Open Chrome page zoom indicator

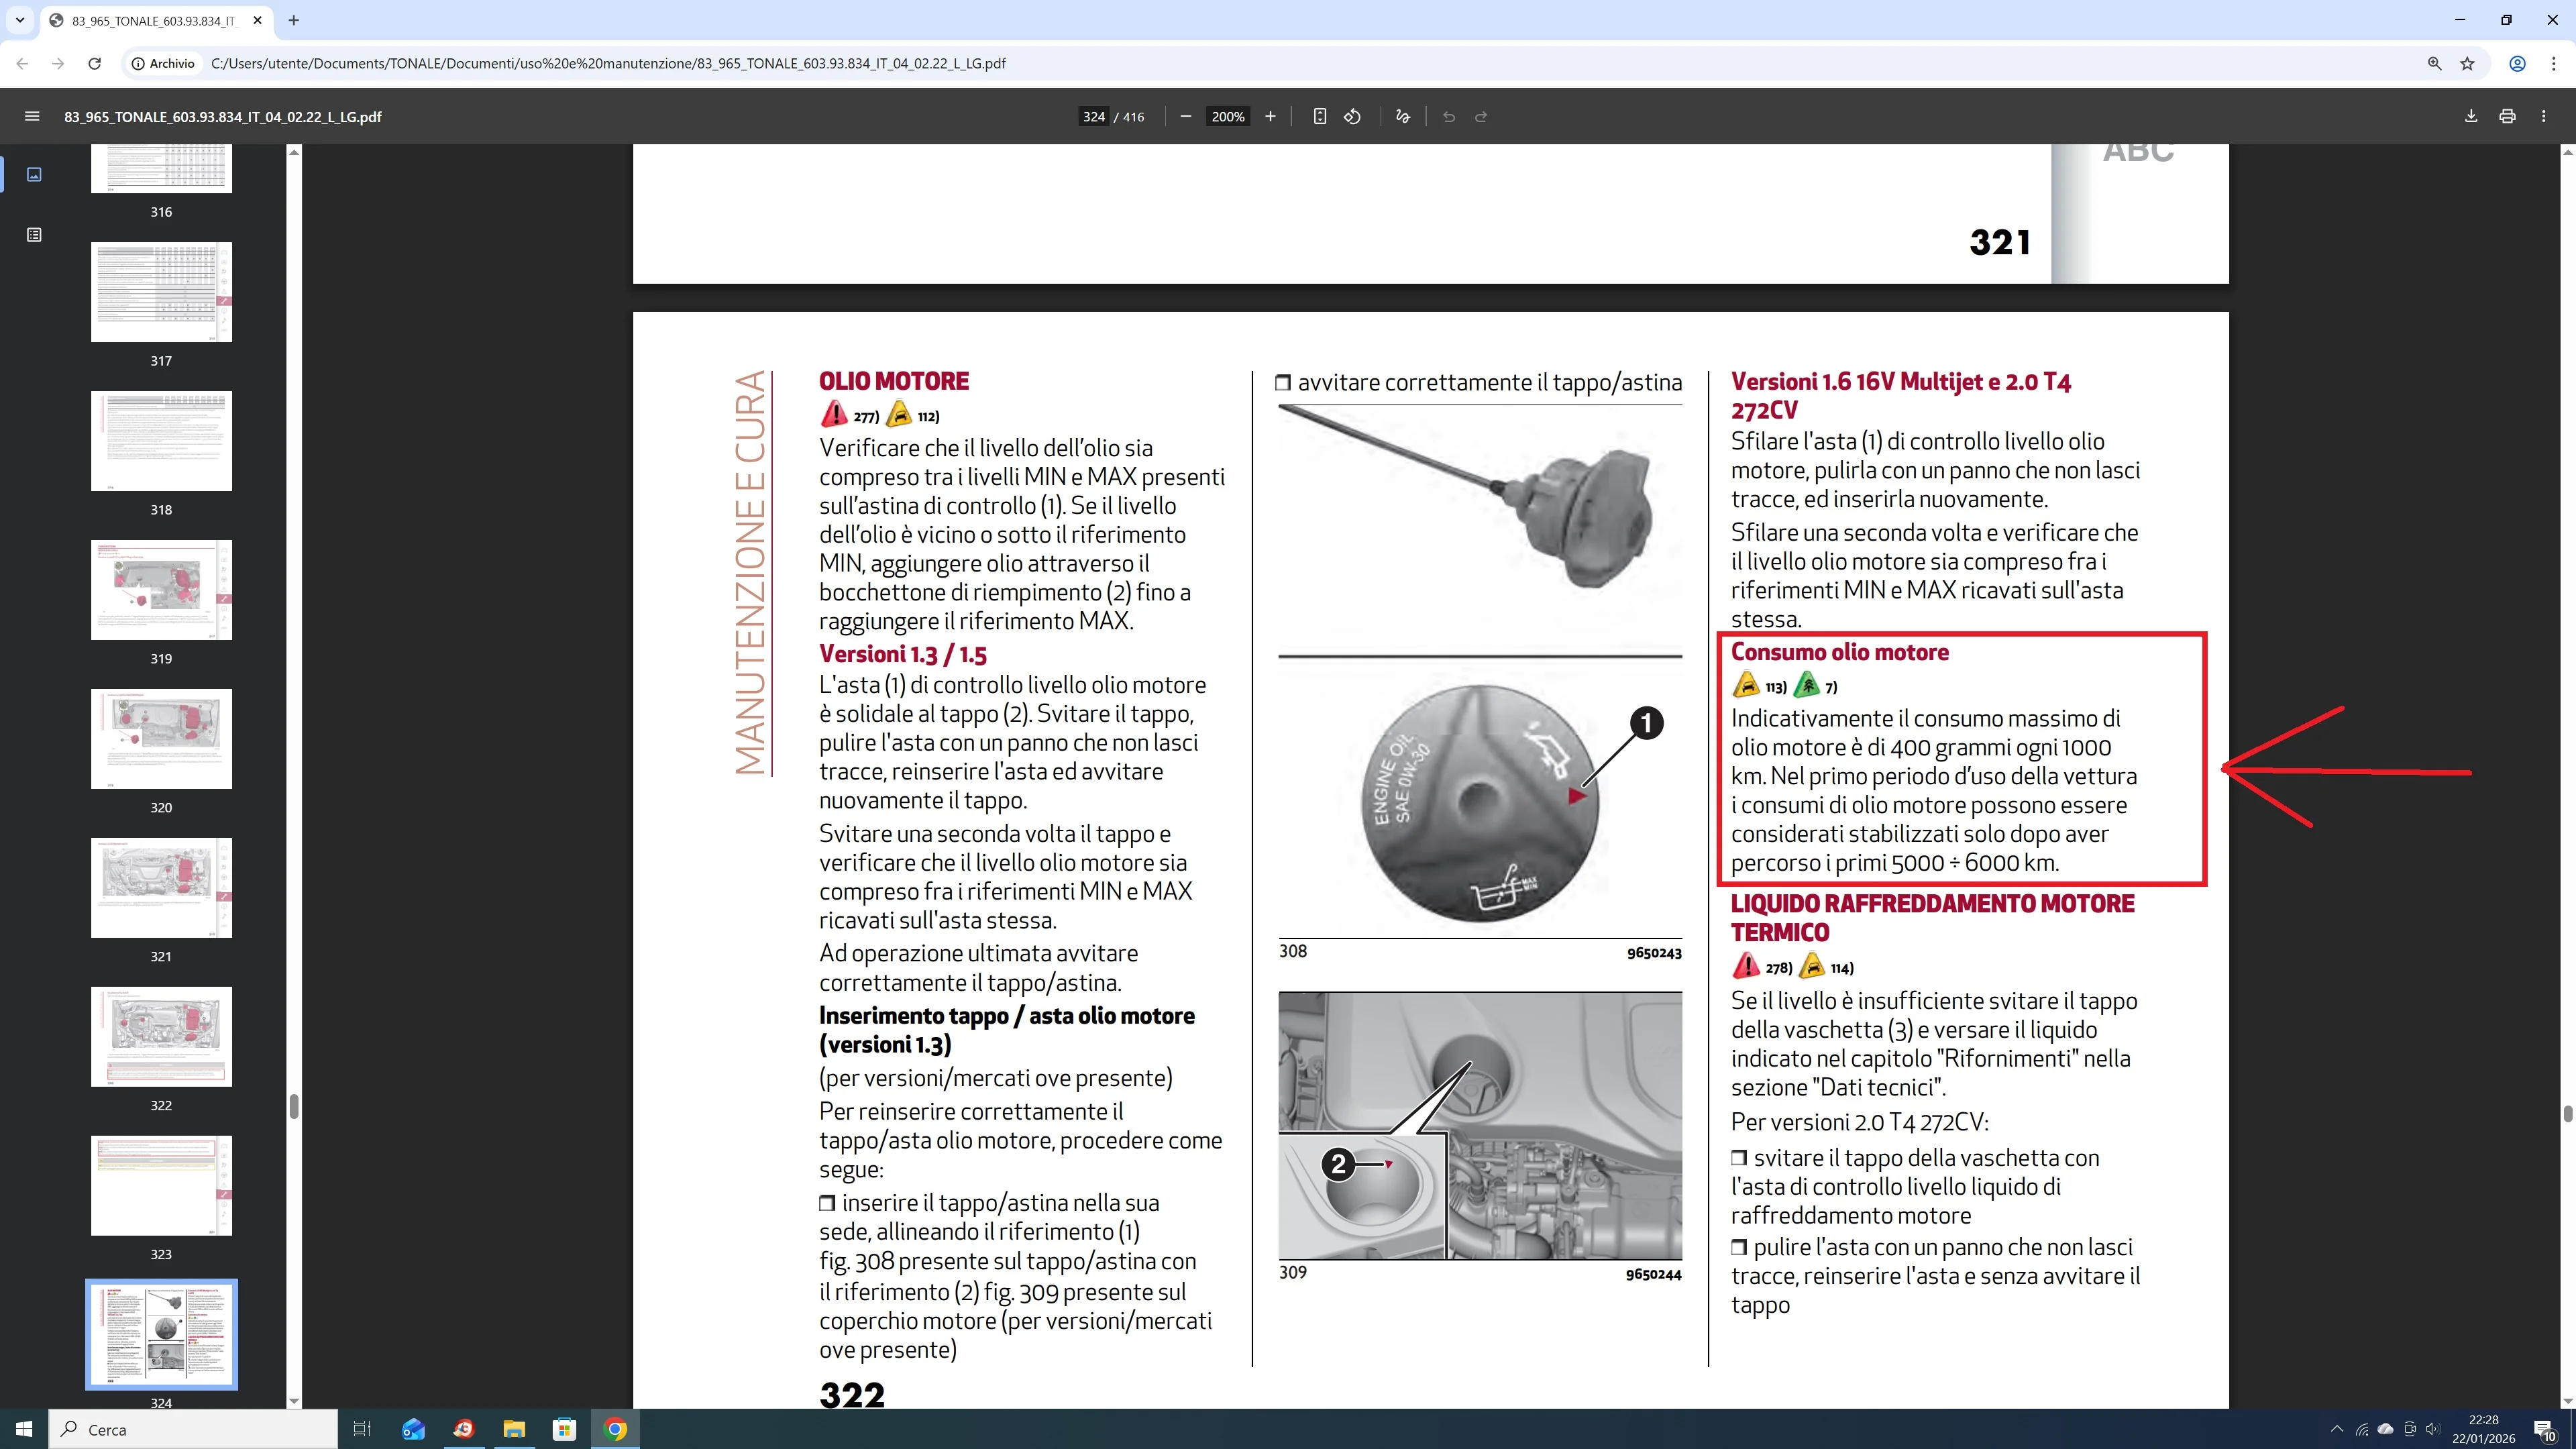click(x=2435, y=63)
